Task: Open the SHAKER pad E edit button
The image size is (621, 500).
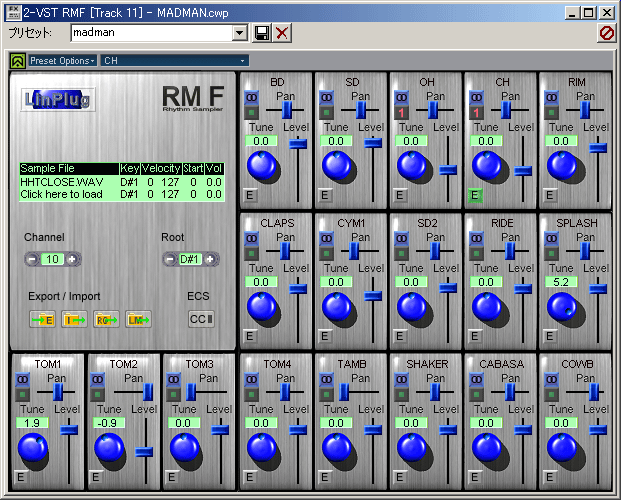Action: tap(399, 477)
